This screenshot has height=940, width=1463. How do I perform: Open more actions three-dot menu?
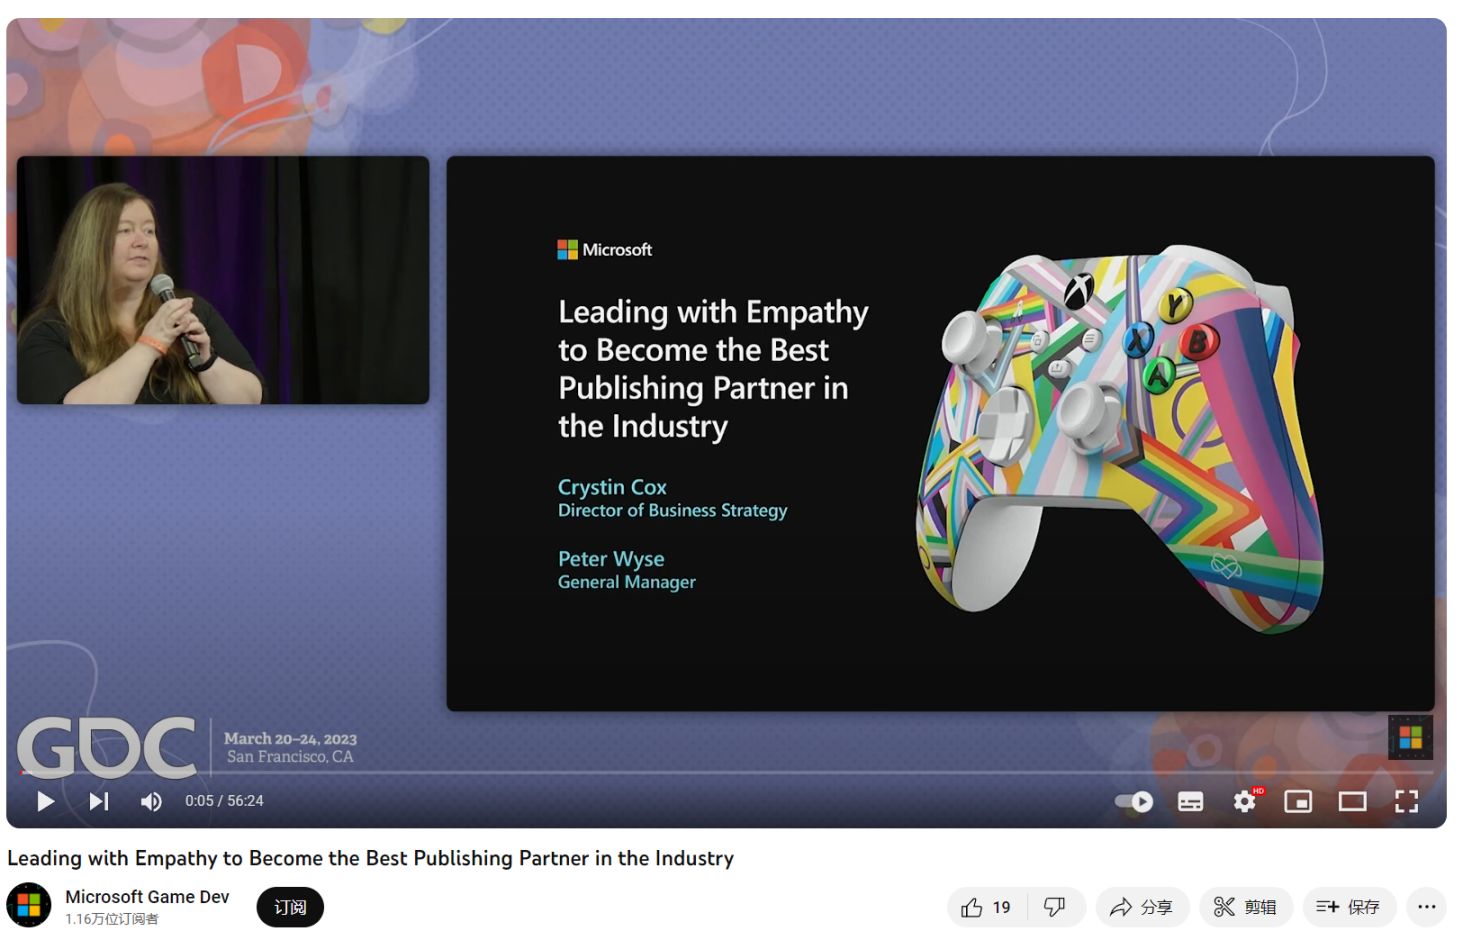pyautogui.click(x=1426, y=907)
